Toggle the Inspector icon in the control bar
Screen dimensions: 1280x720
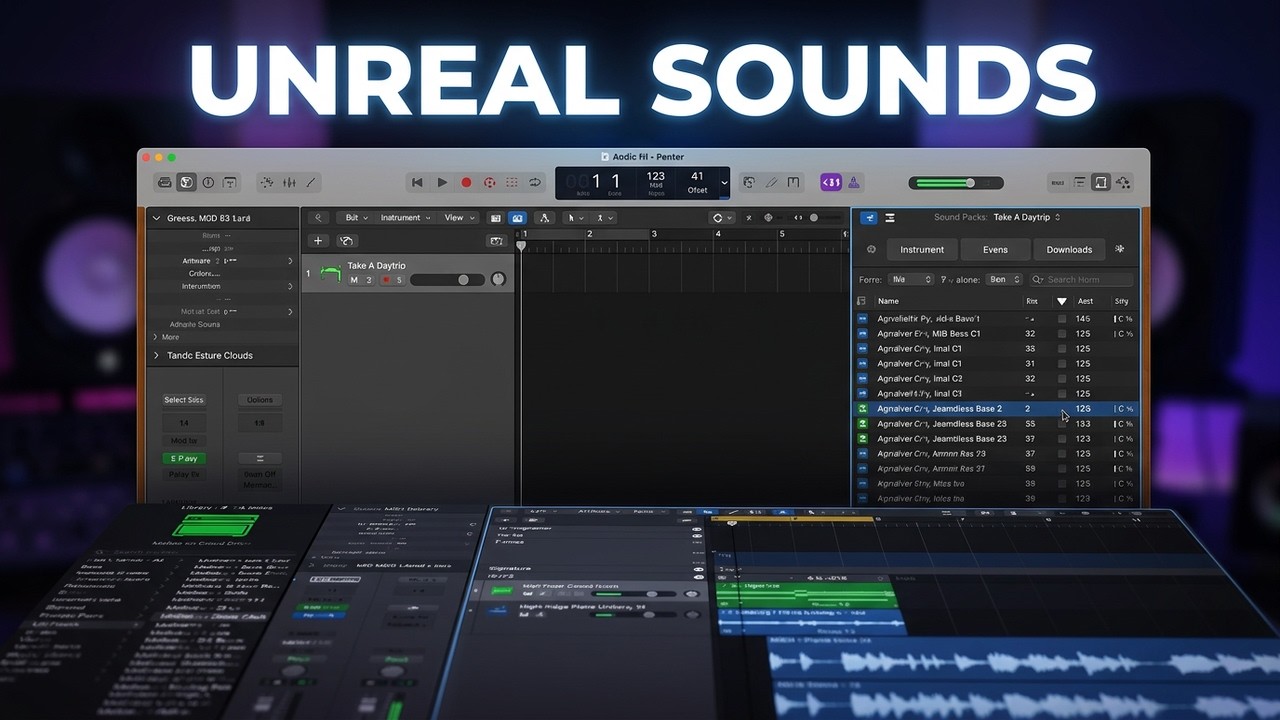pyautogui.click(x=186, y=183)
